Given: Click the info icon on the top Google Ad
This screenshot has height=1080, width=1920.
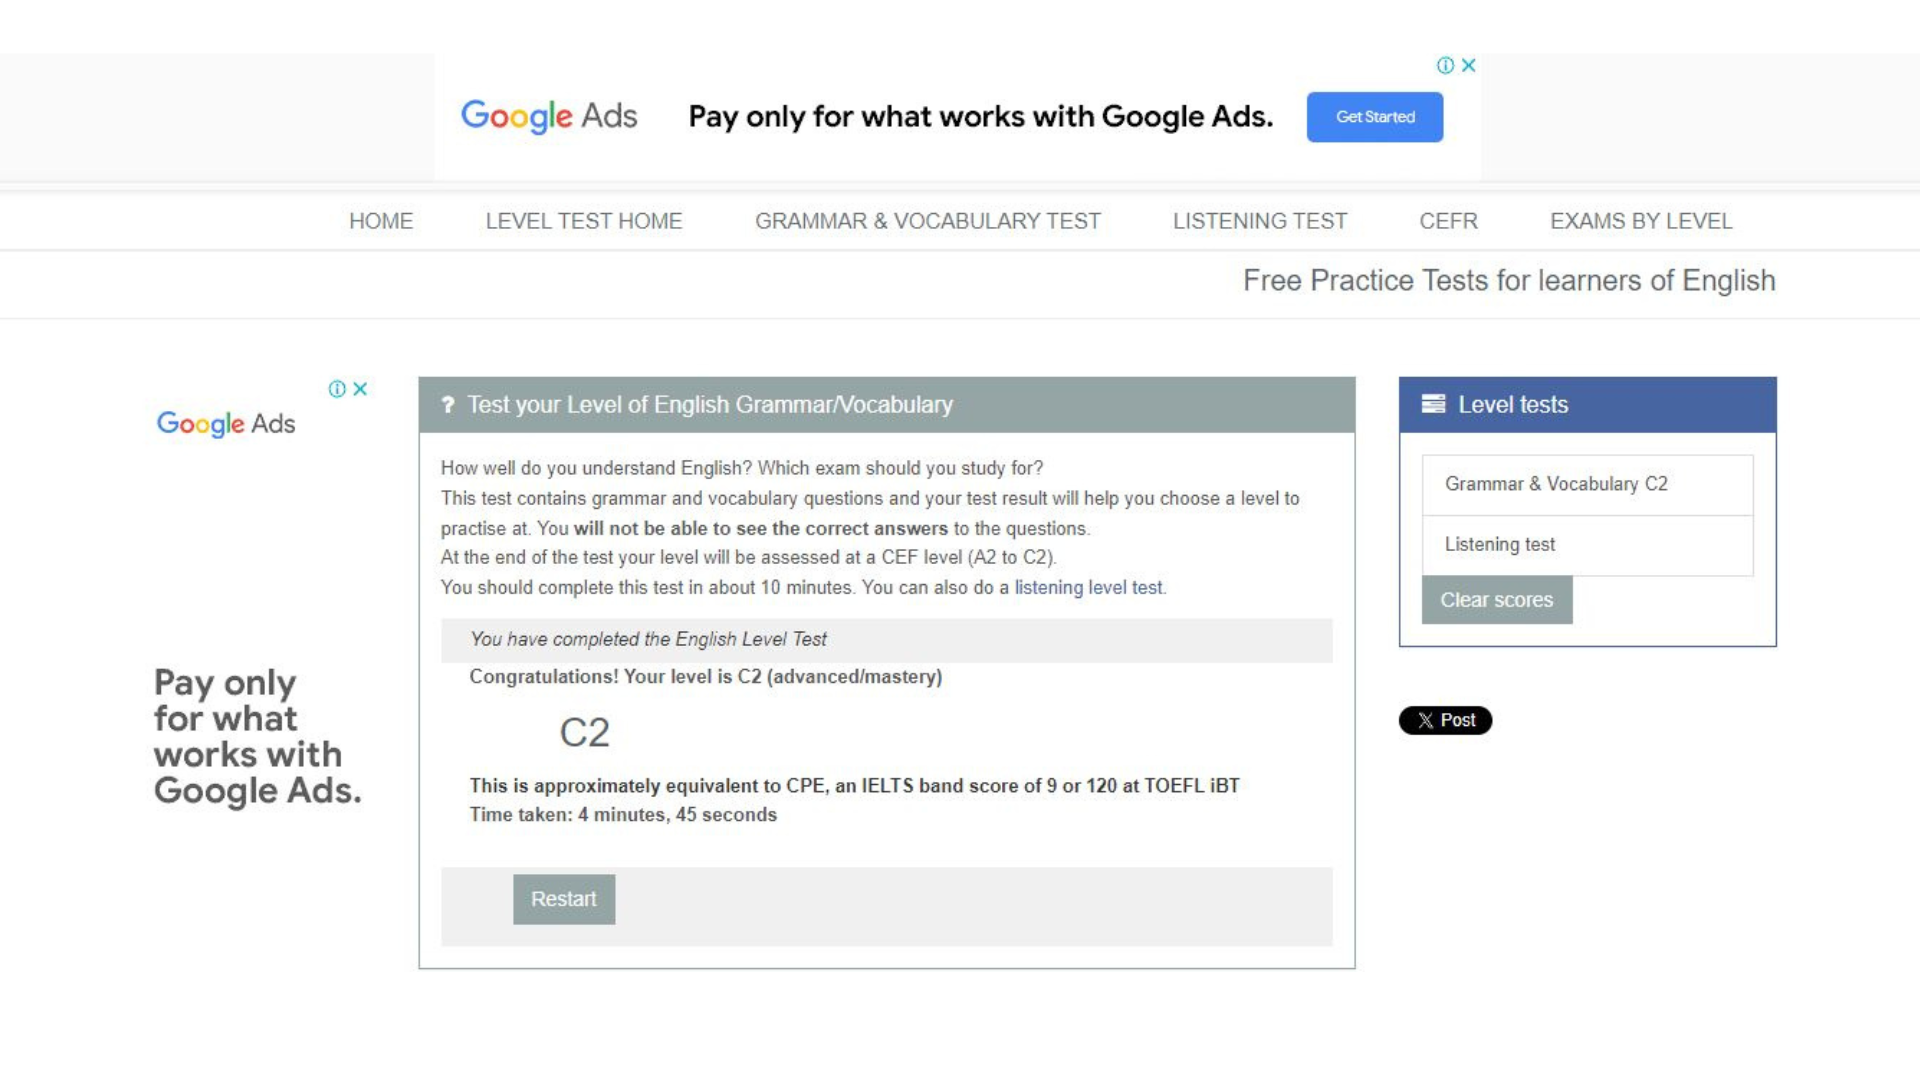Looking at the screenshot, I should (x=1447, y=65).
